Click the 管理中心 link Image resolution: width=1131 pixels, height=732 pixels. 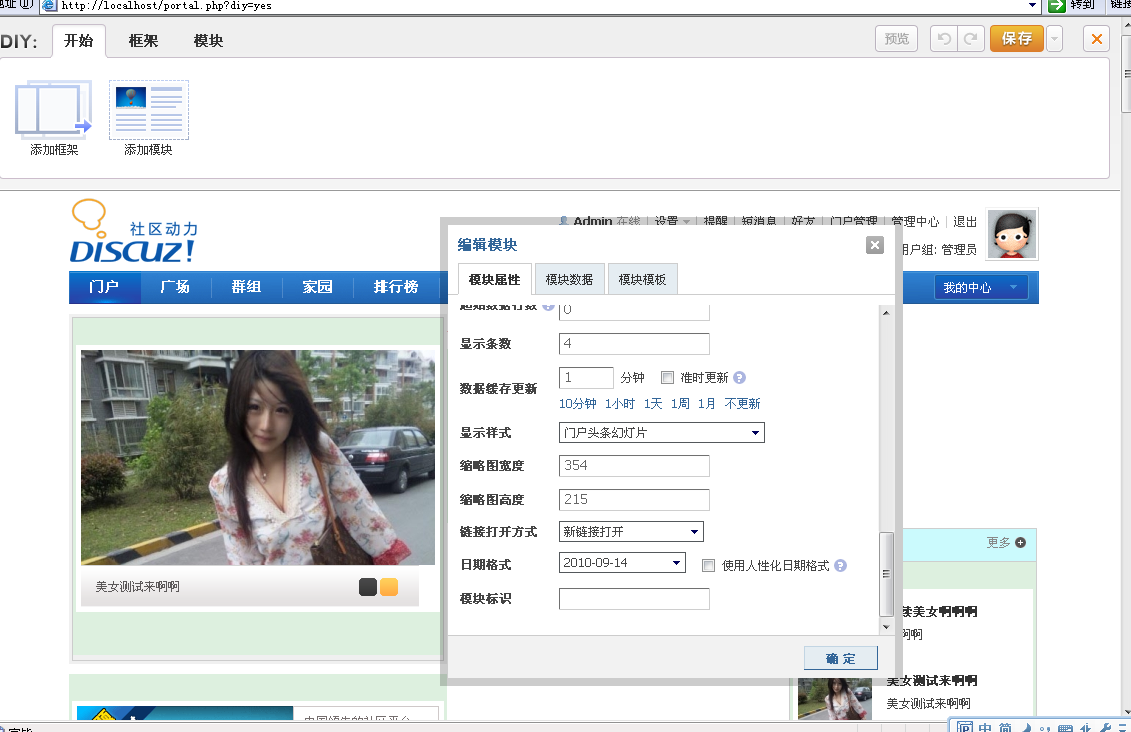pos(915,221)
